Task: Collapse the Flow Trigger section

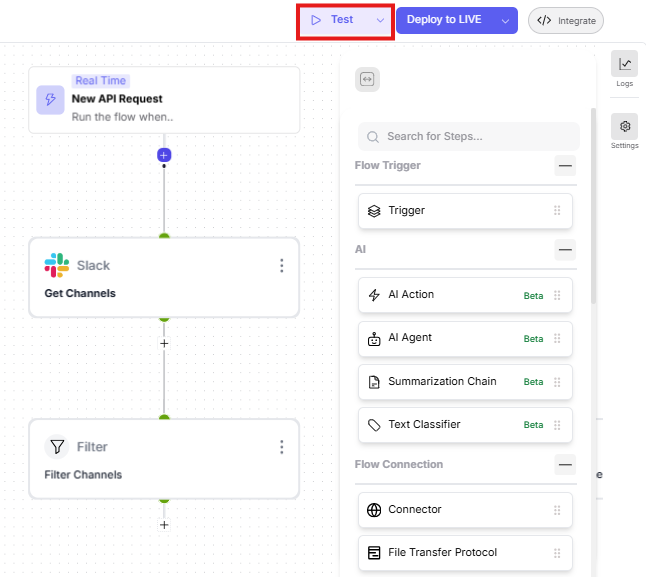Action: (565, 166)
